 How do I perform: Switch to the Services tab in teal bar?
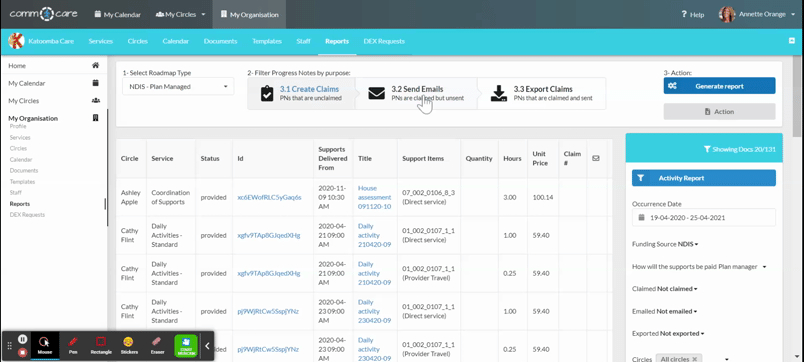100,41
